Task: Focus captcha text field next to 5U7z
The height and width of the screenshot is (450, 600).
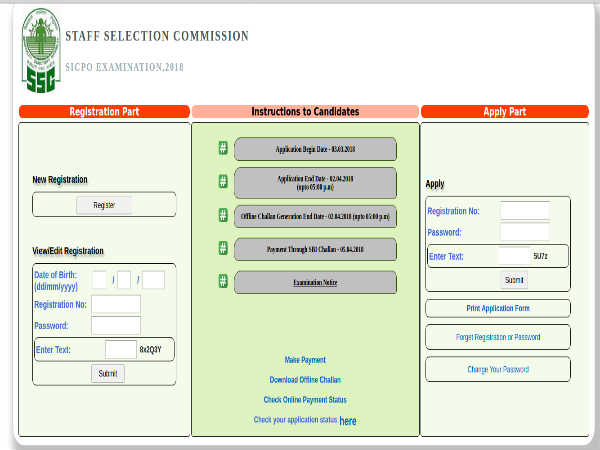Action: coord(514,256)
